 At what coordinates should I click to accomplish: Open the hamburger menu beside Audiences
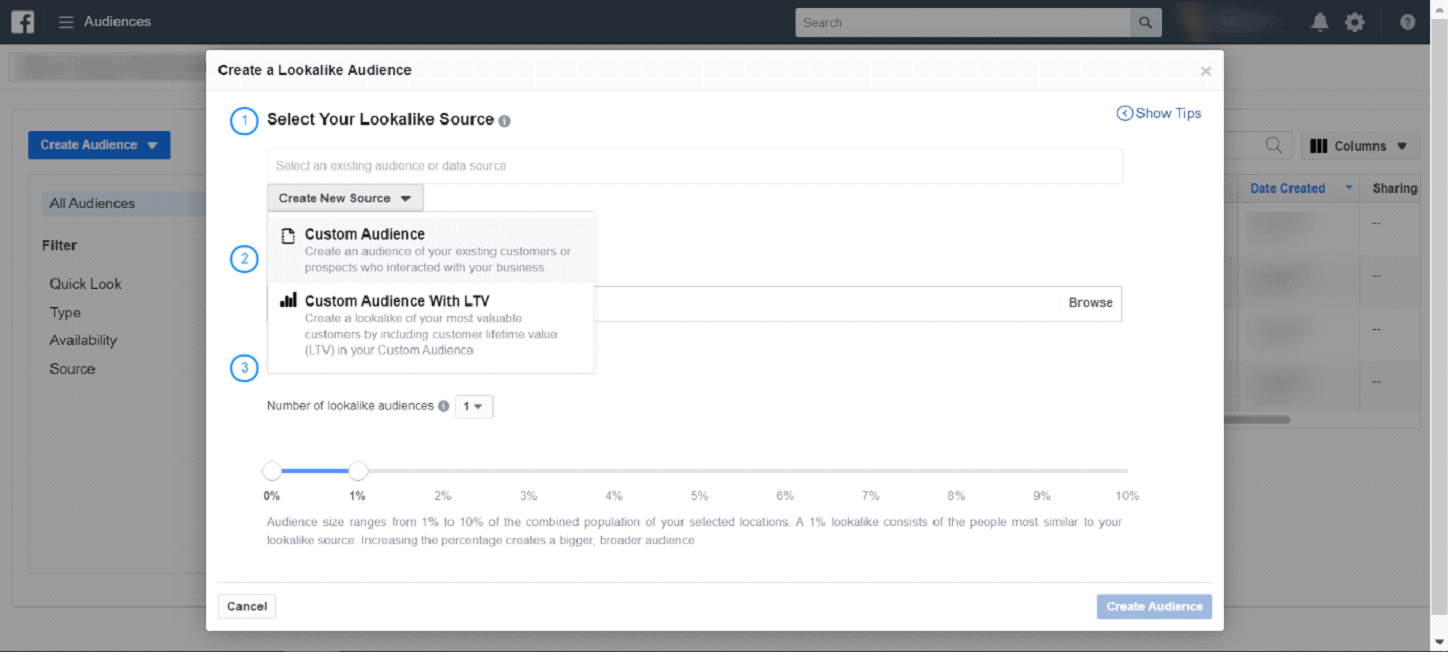pos(66,22)
